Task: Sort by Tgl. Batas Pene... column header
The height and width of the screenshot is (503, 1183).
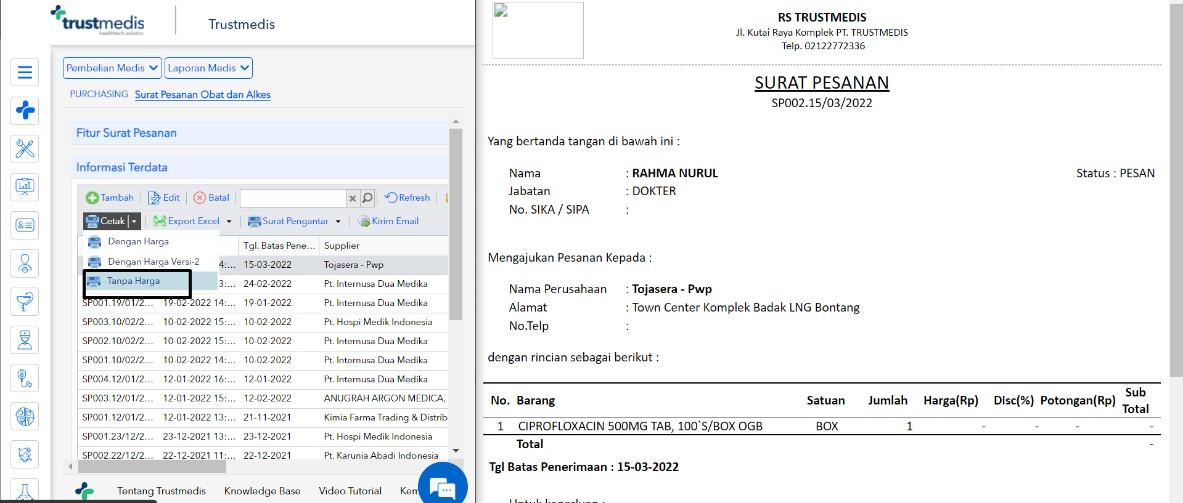Action: 278,246
